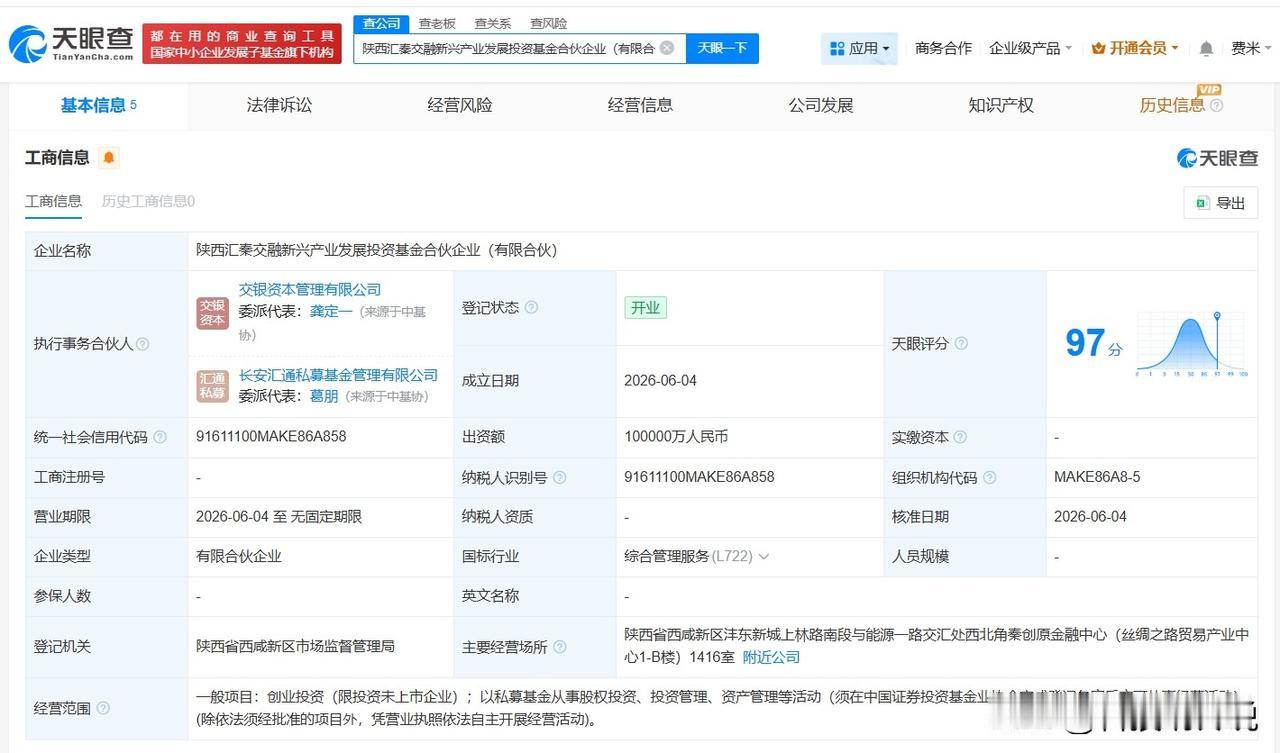Expand the 综合管理服务 (L722) industry chevron
Viewport: 1280px width, 753px height.
(764, 556)
